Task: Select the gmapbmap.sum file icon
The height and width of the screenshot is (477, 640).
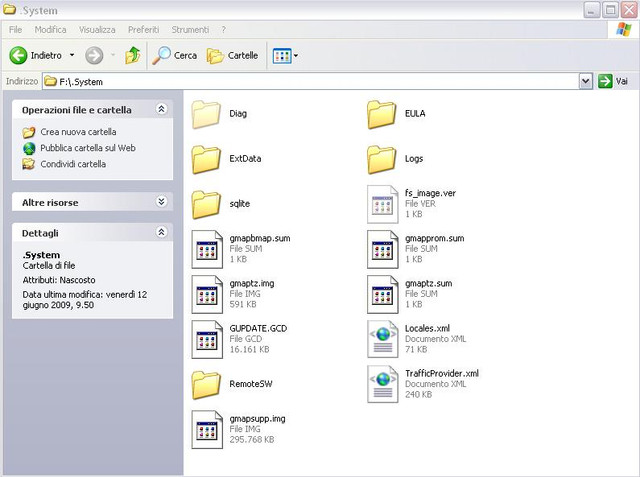Action: (207, 249)
